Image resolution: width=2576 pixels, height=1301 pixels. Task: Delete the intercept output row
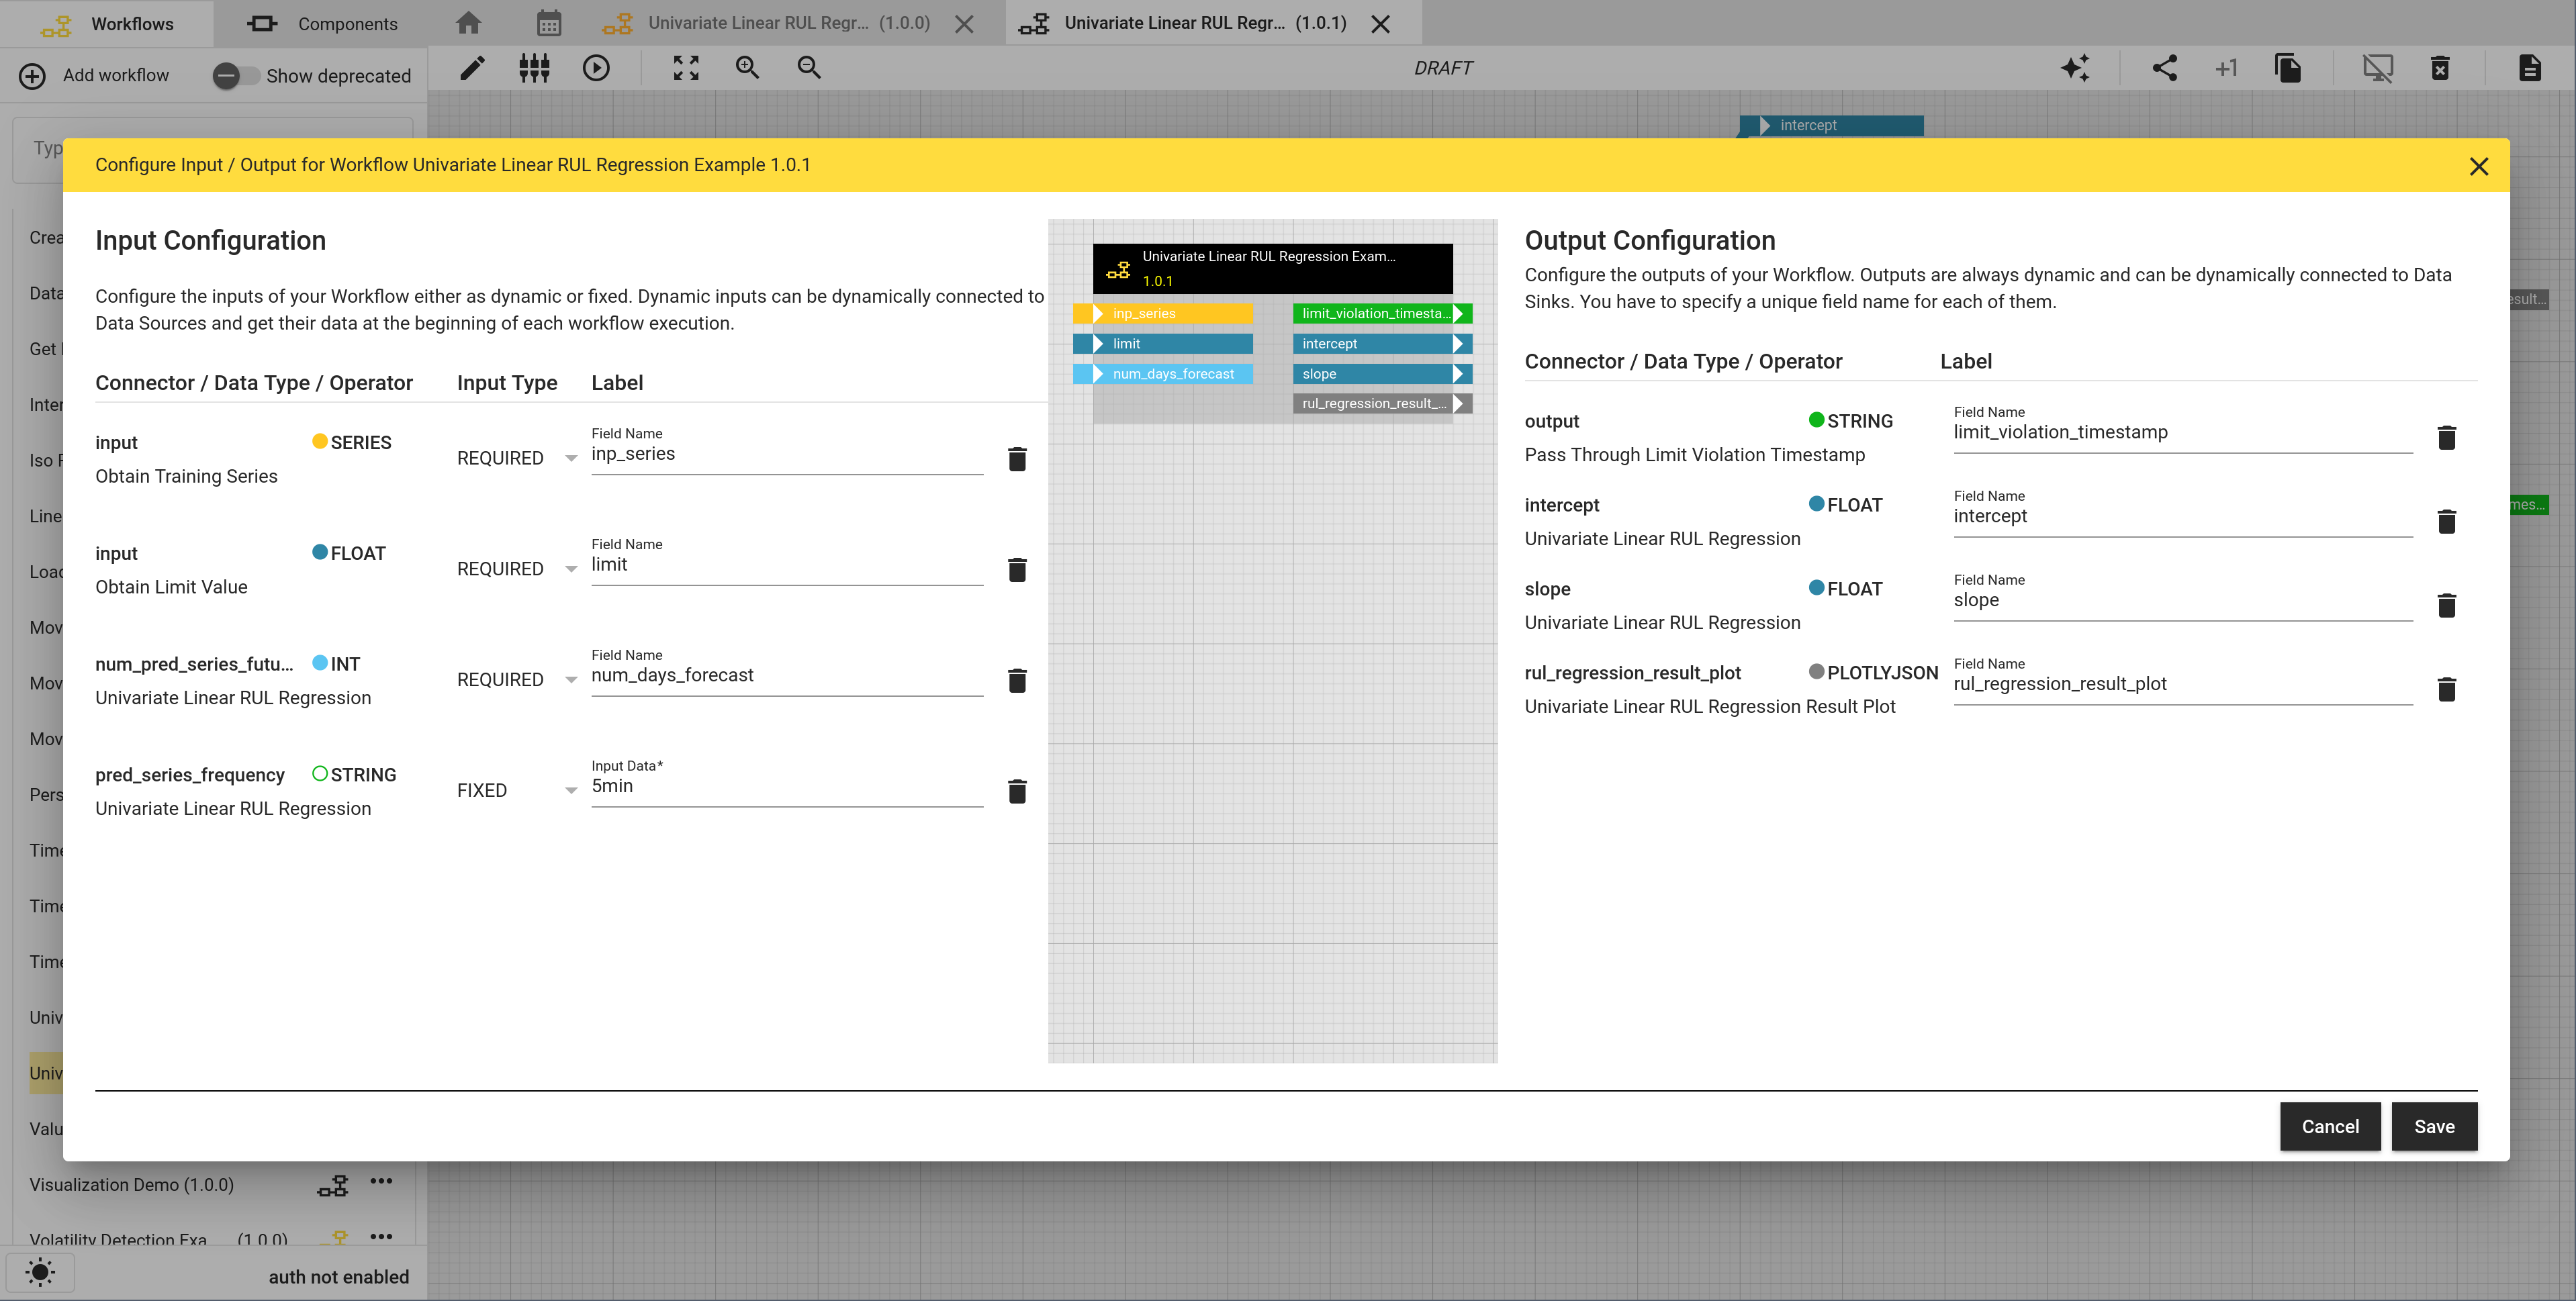pyautogui.click(x=2447, y=521)
